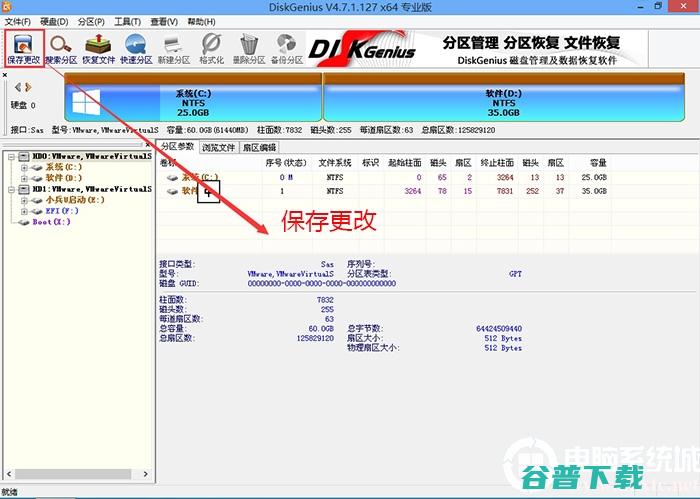The height and width of the screenshot is (499, 700).
Task: Click the New Partition (新建分区) icon
Action: coord(174,49)
